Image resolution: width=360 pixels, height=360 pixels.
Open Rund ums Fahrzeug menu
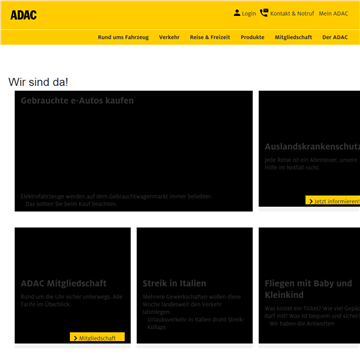point(123,37)
